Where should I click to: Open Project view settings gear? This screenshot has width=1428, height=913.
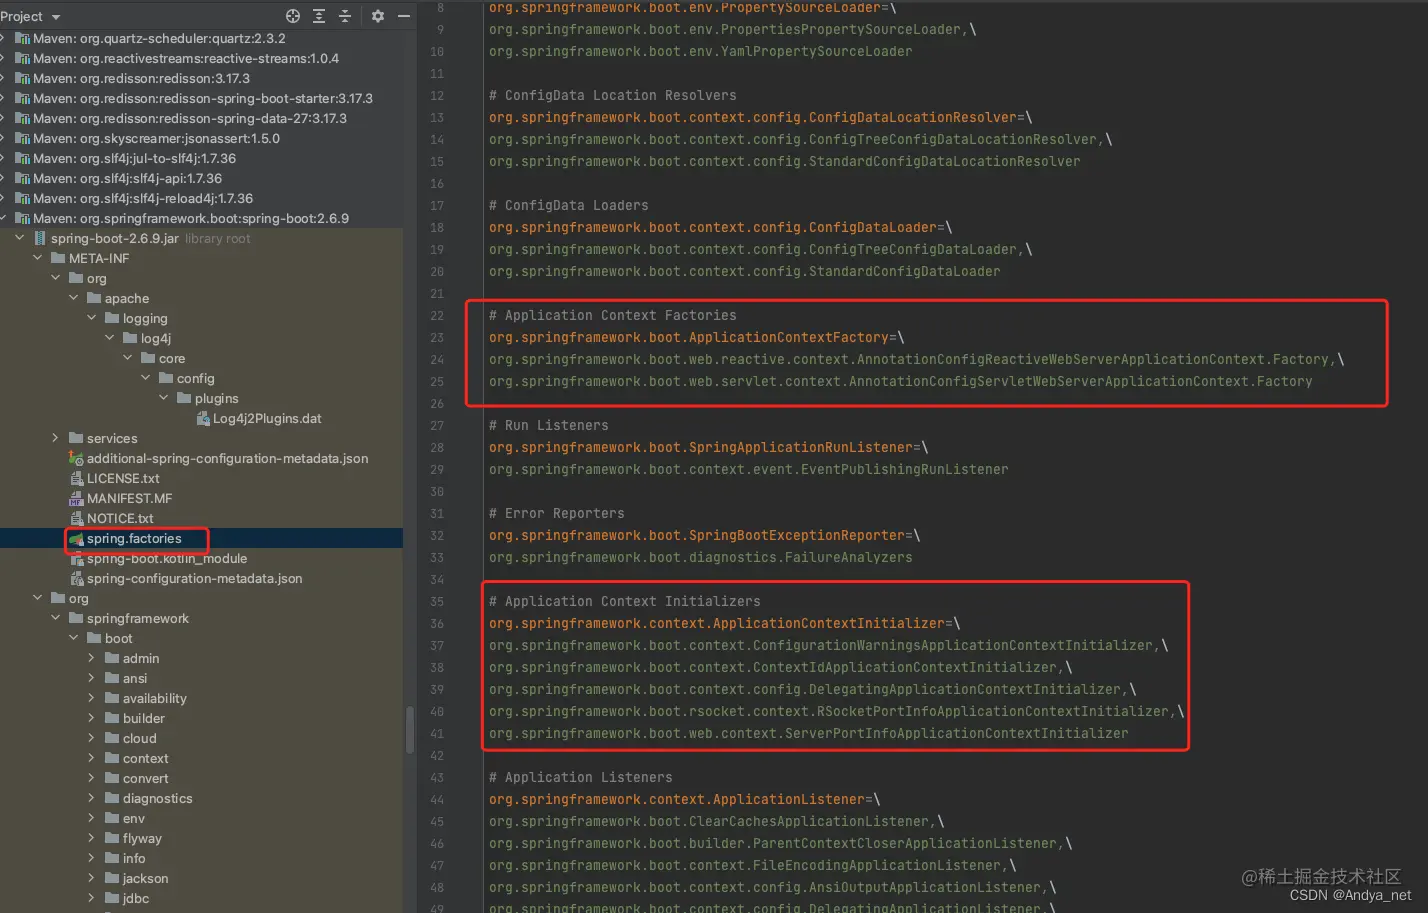[378, 16]
